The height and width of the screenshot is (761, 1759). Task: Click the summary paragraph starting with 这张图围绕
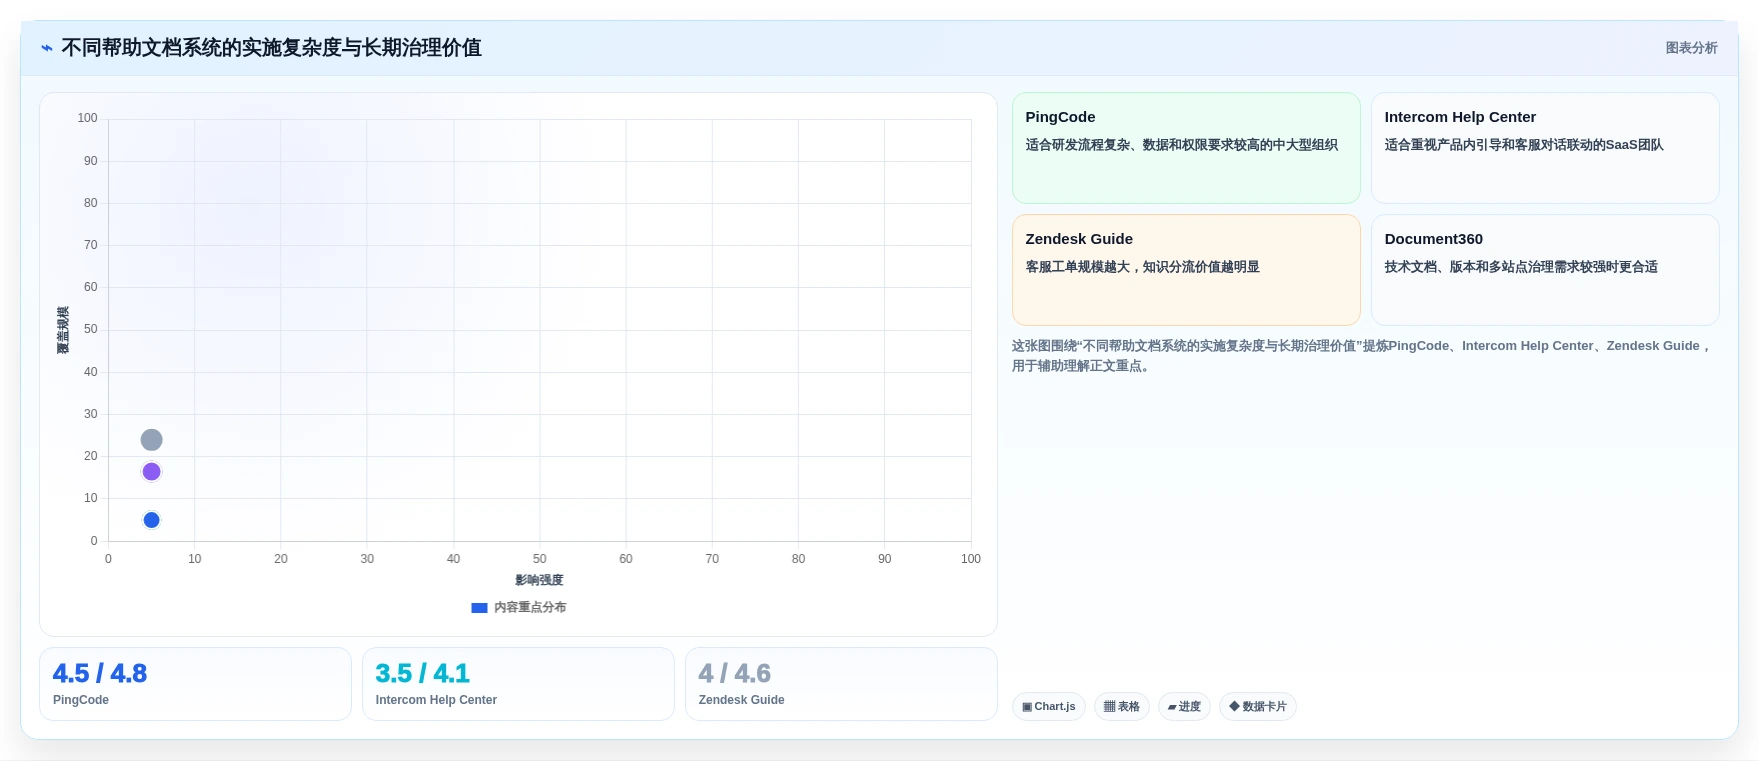(x=1362, y=356)
